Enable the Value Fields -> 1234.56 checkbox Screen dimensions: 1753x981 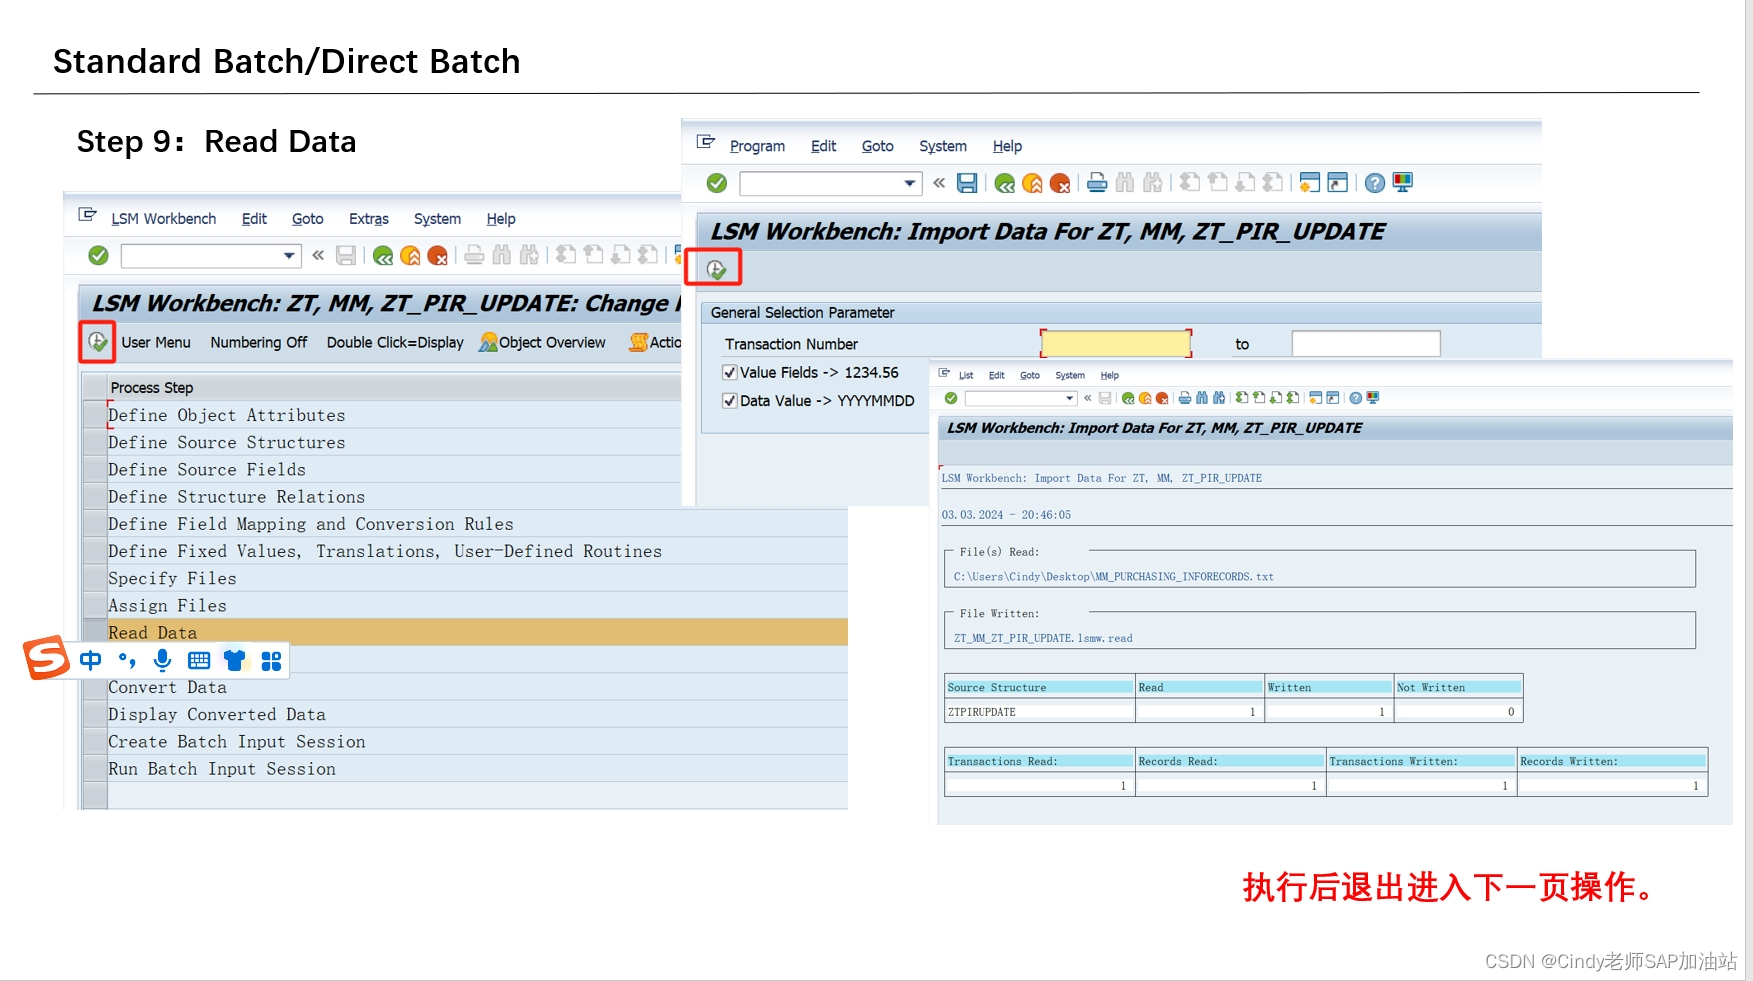tap(730, 372)
